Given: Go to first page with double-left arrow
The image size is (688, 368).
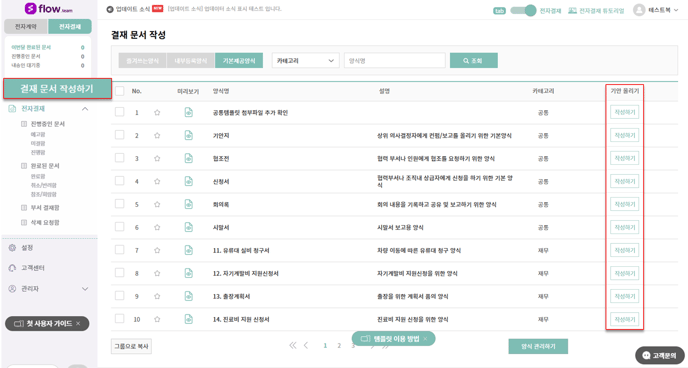Looking at the screenshot, I should (293, 345).
